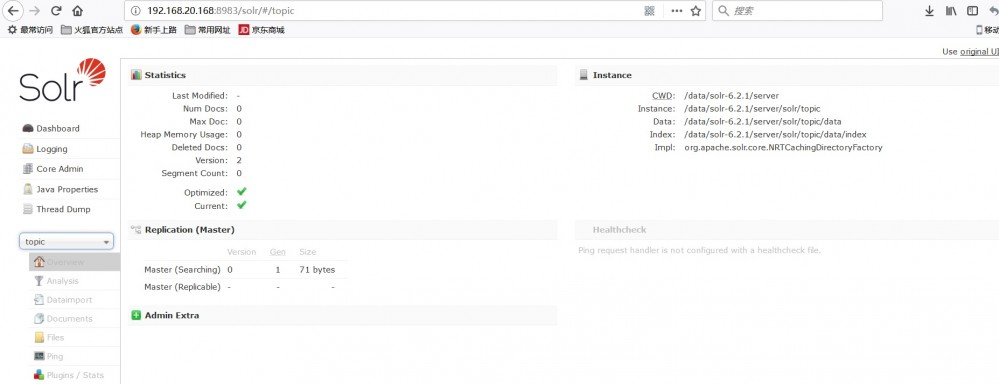Screen dimensions: 999x384
Task: Click the Solr logo
Action: (62, 80)
